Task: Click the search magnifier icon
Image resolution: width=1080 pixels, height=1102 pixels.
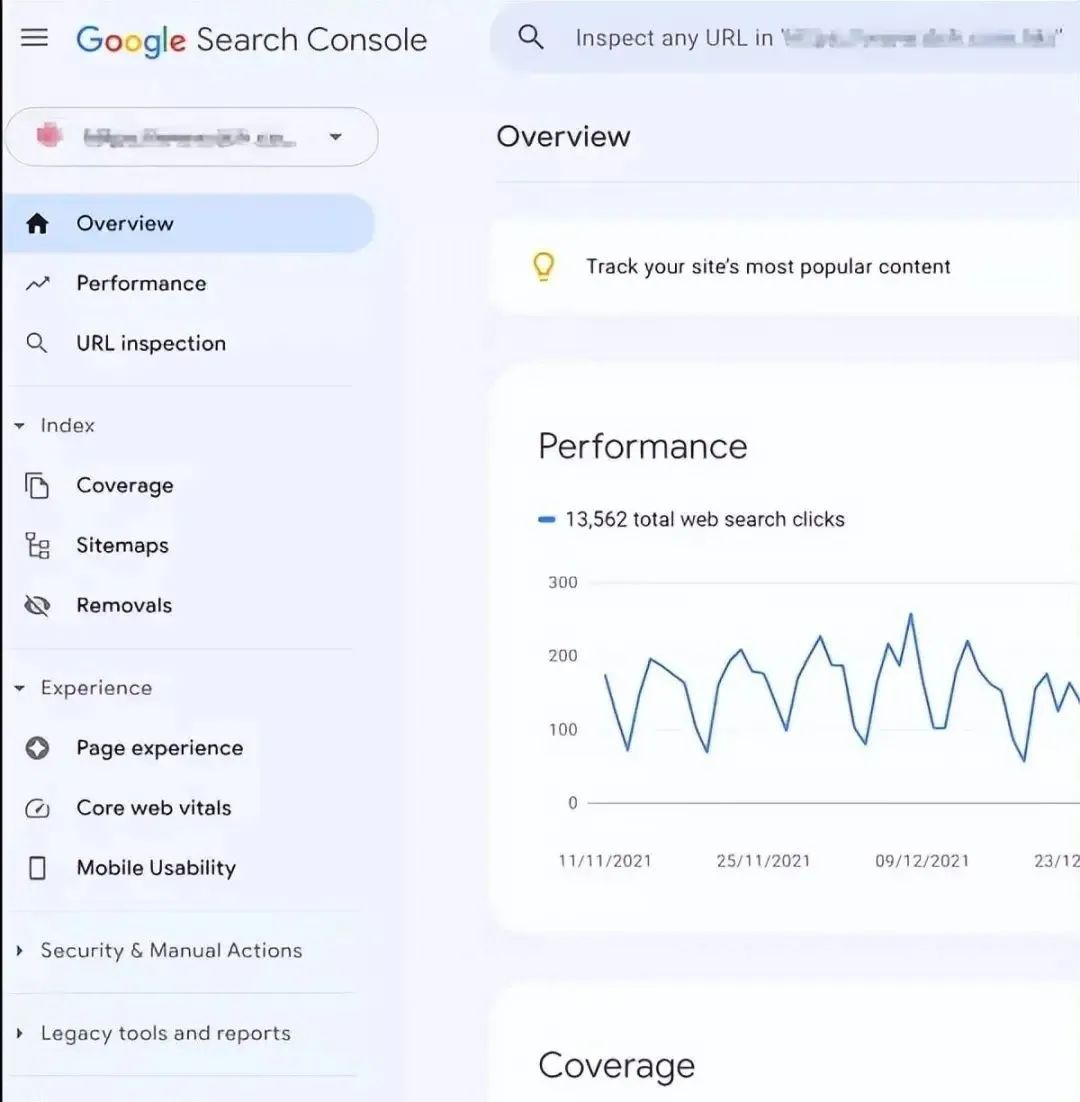Action: (531, 38)
